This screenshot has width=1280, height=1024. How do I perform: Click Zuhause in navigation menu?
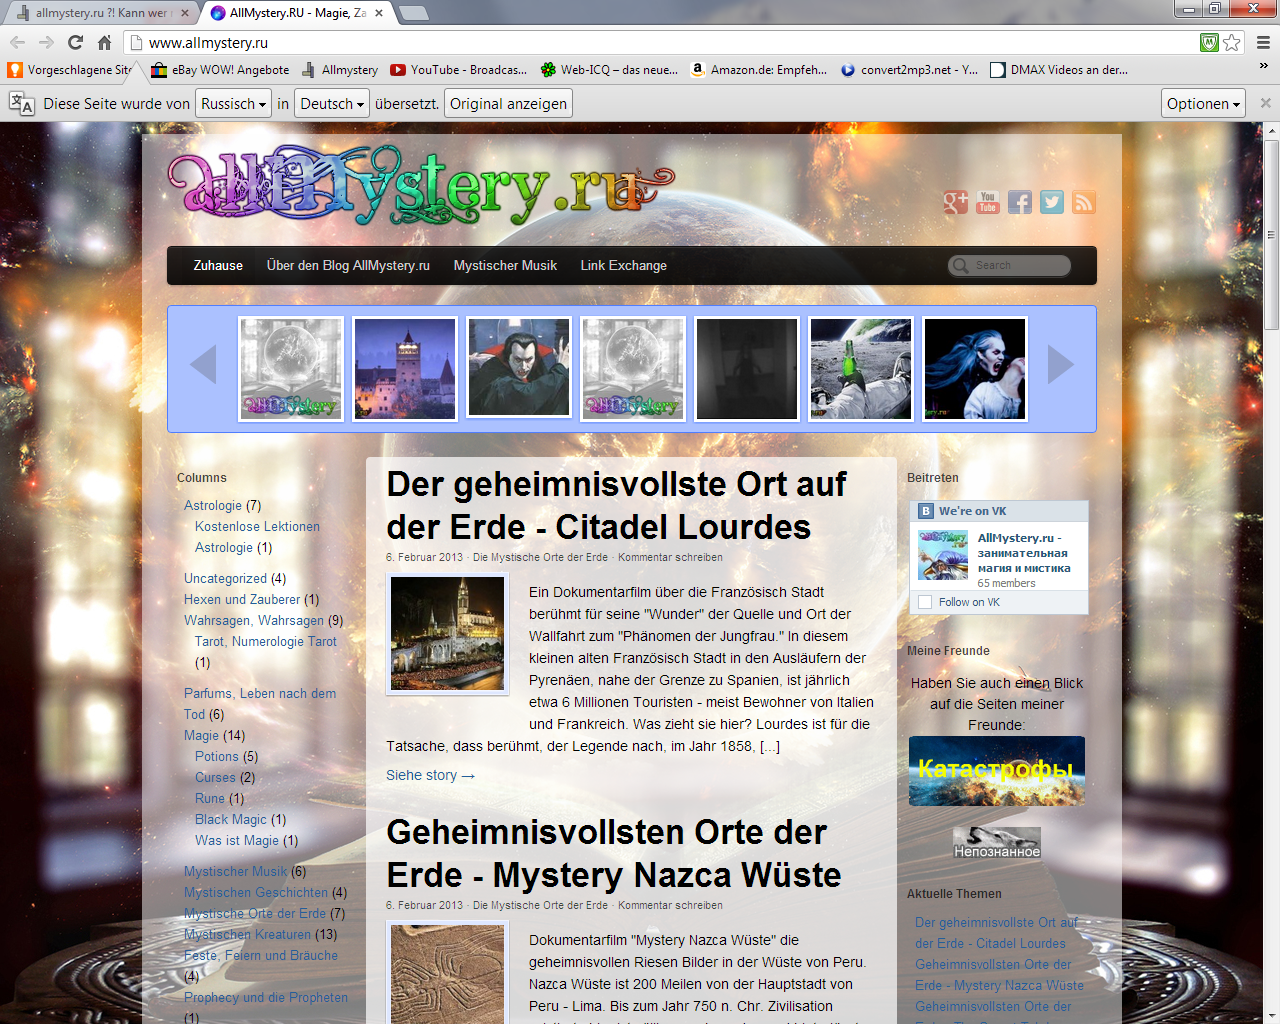pyautogui.click(x=218, y=265)
